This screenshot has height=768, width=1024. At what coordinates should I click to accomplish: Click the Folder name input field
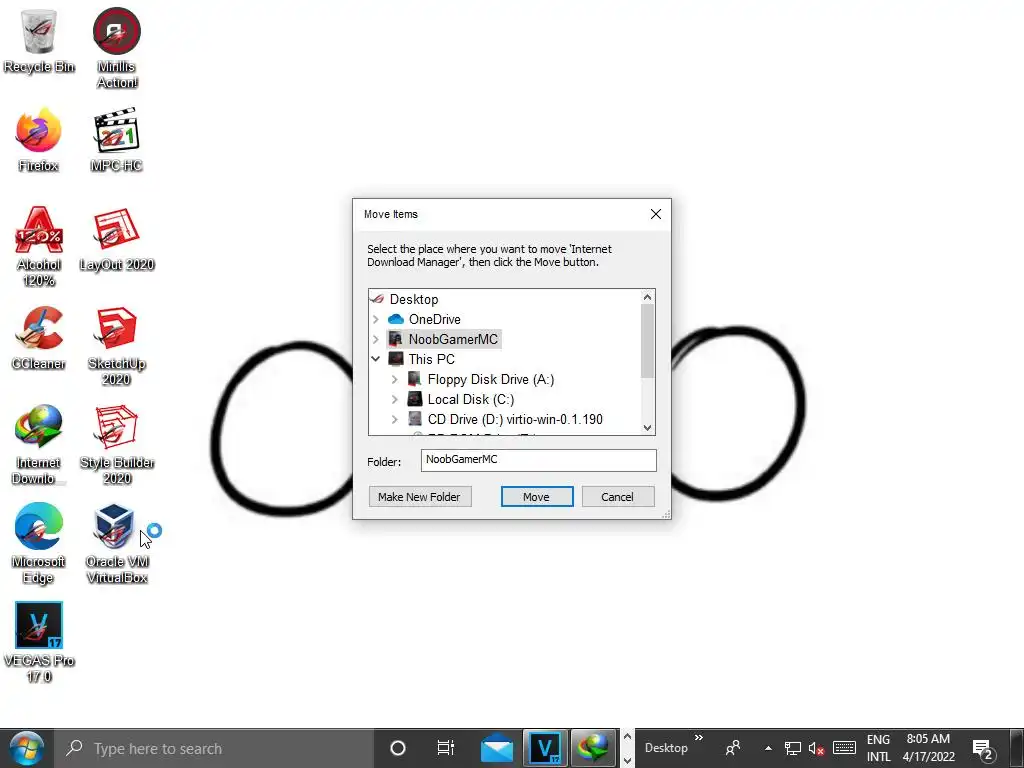click(x=539, y=460)
